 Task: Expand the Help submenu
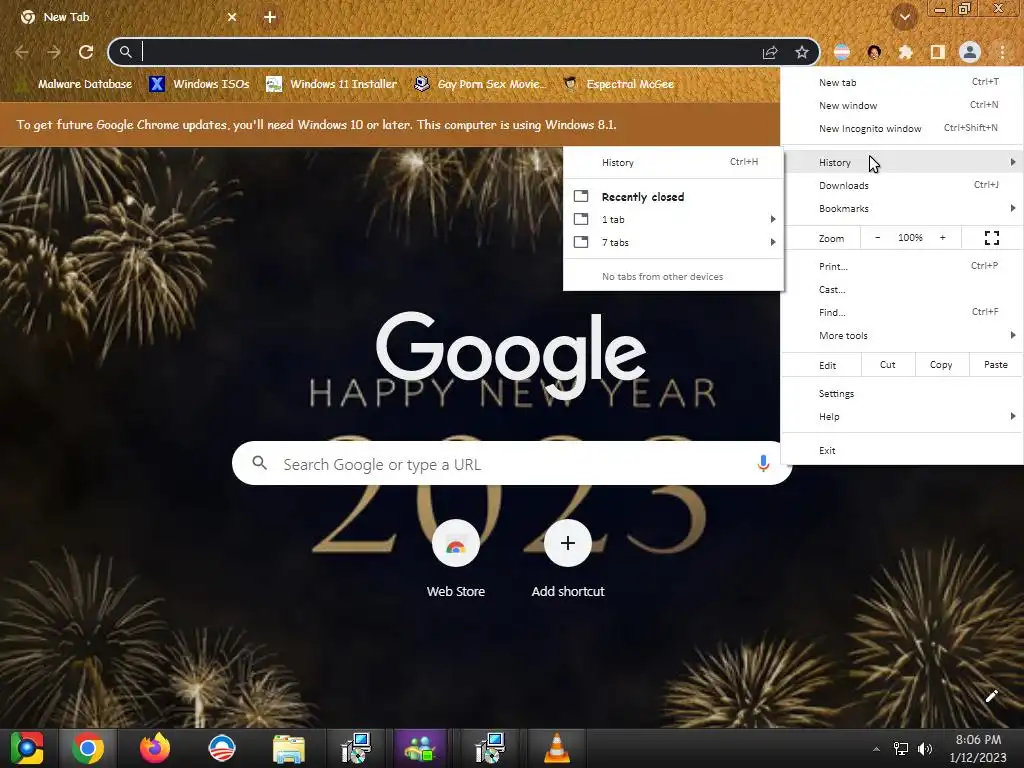click(901, 417)
